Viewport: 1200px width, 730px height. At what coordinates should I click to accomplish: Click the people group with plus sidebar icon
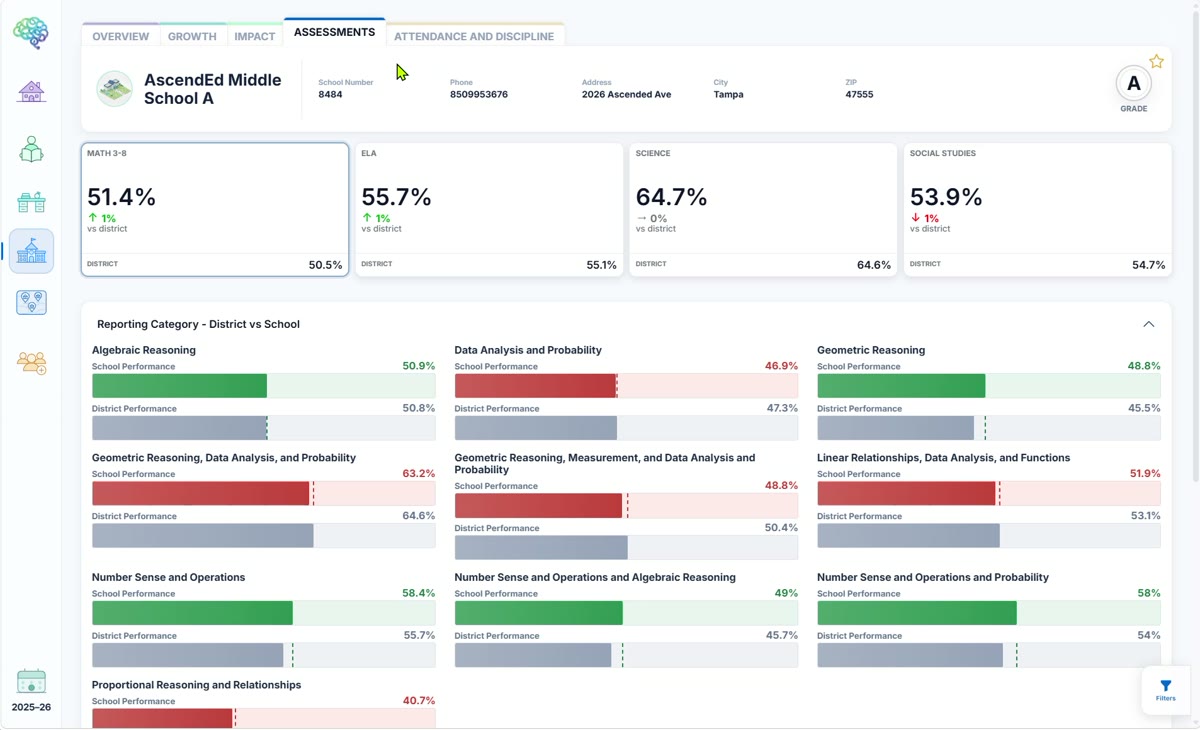pos(31,362)
